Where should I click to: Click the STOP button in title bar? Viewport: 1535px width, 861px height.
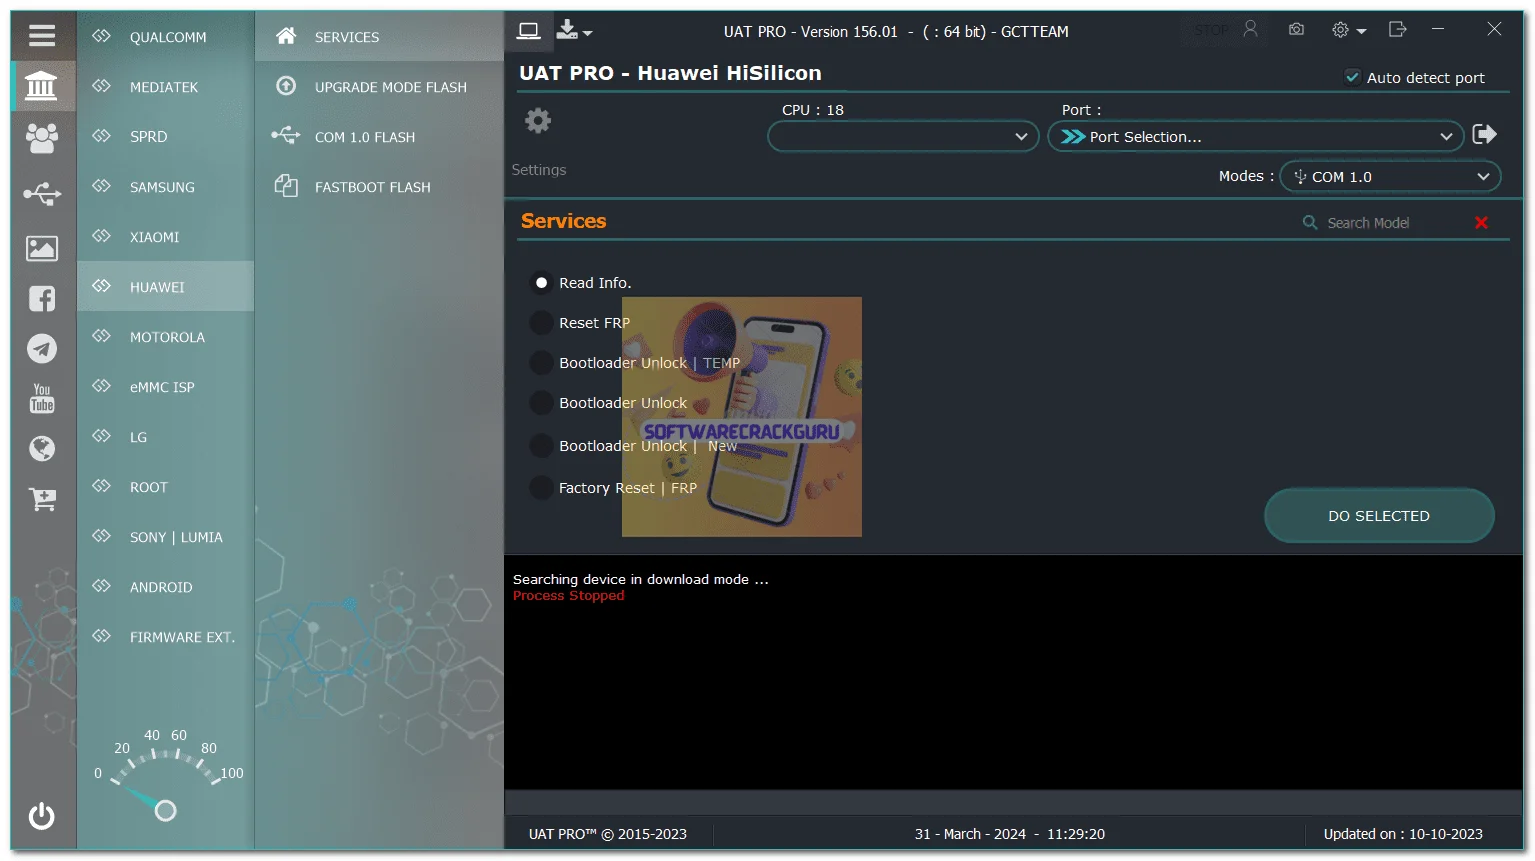pyautogui.click(x=1211, y=31)
